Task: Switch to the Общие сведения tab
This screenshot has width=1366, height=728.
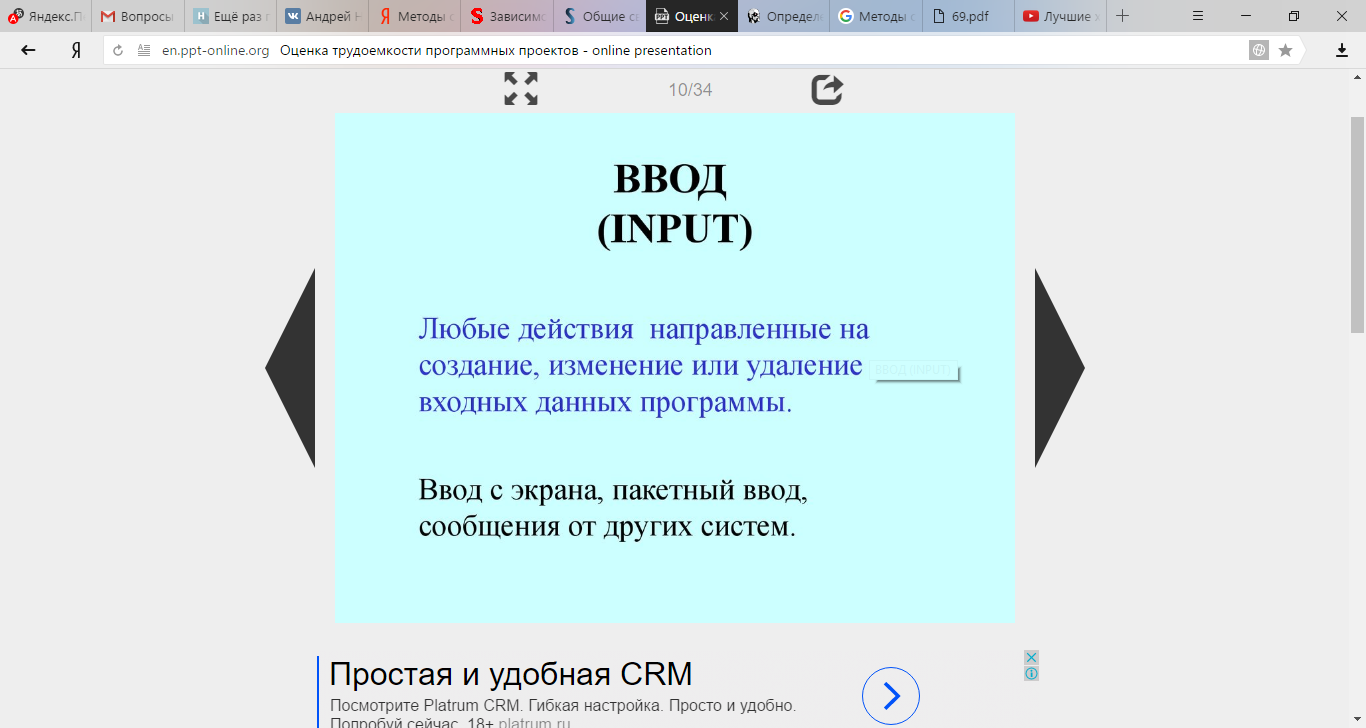Action: pyautogui.click(x=599, y=16)
